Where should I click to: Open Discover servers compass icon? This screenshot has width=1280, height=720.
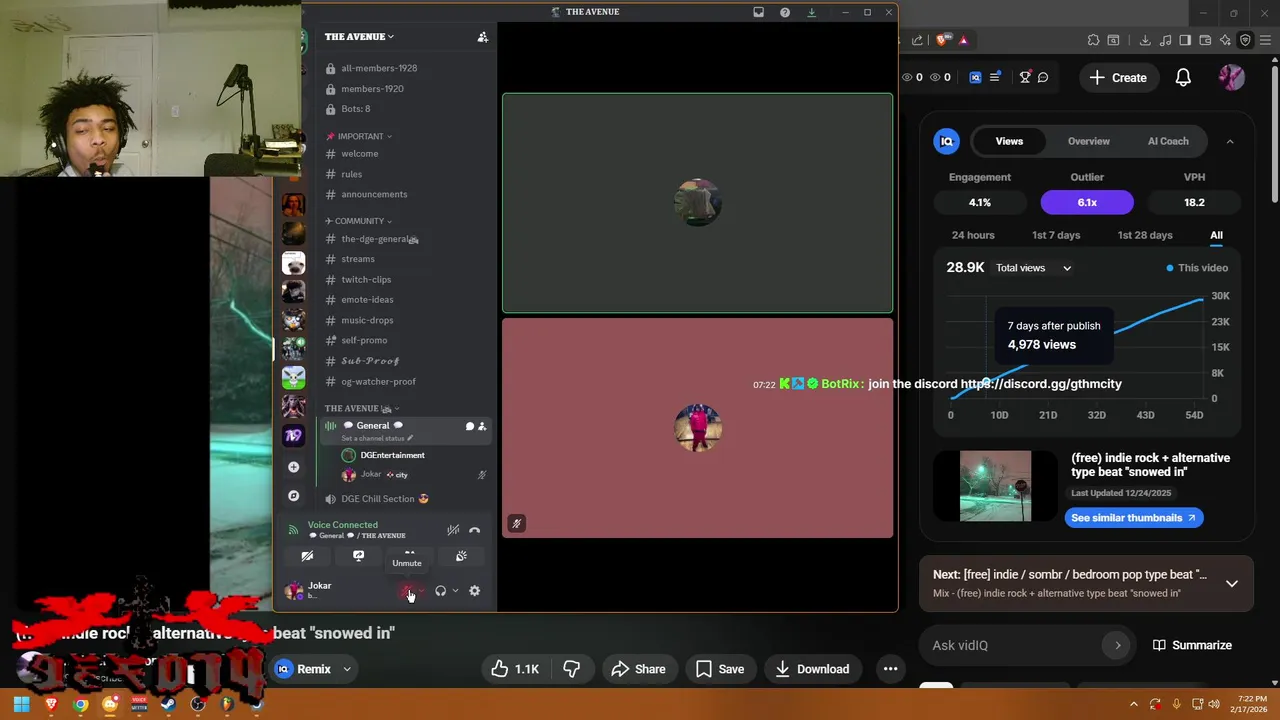coord(293,495)
